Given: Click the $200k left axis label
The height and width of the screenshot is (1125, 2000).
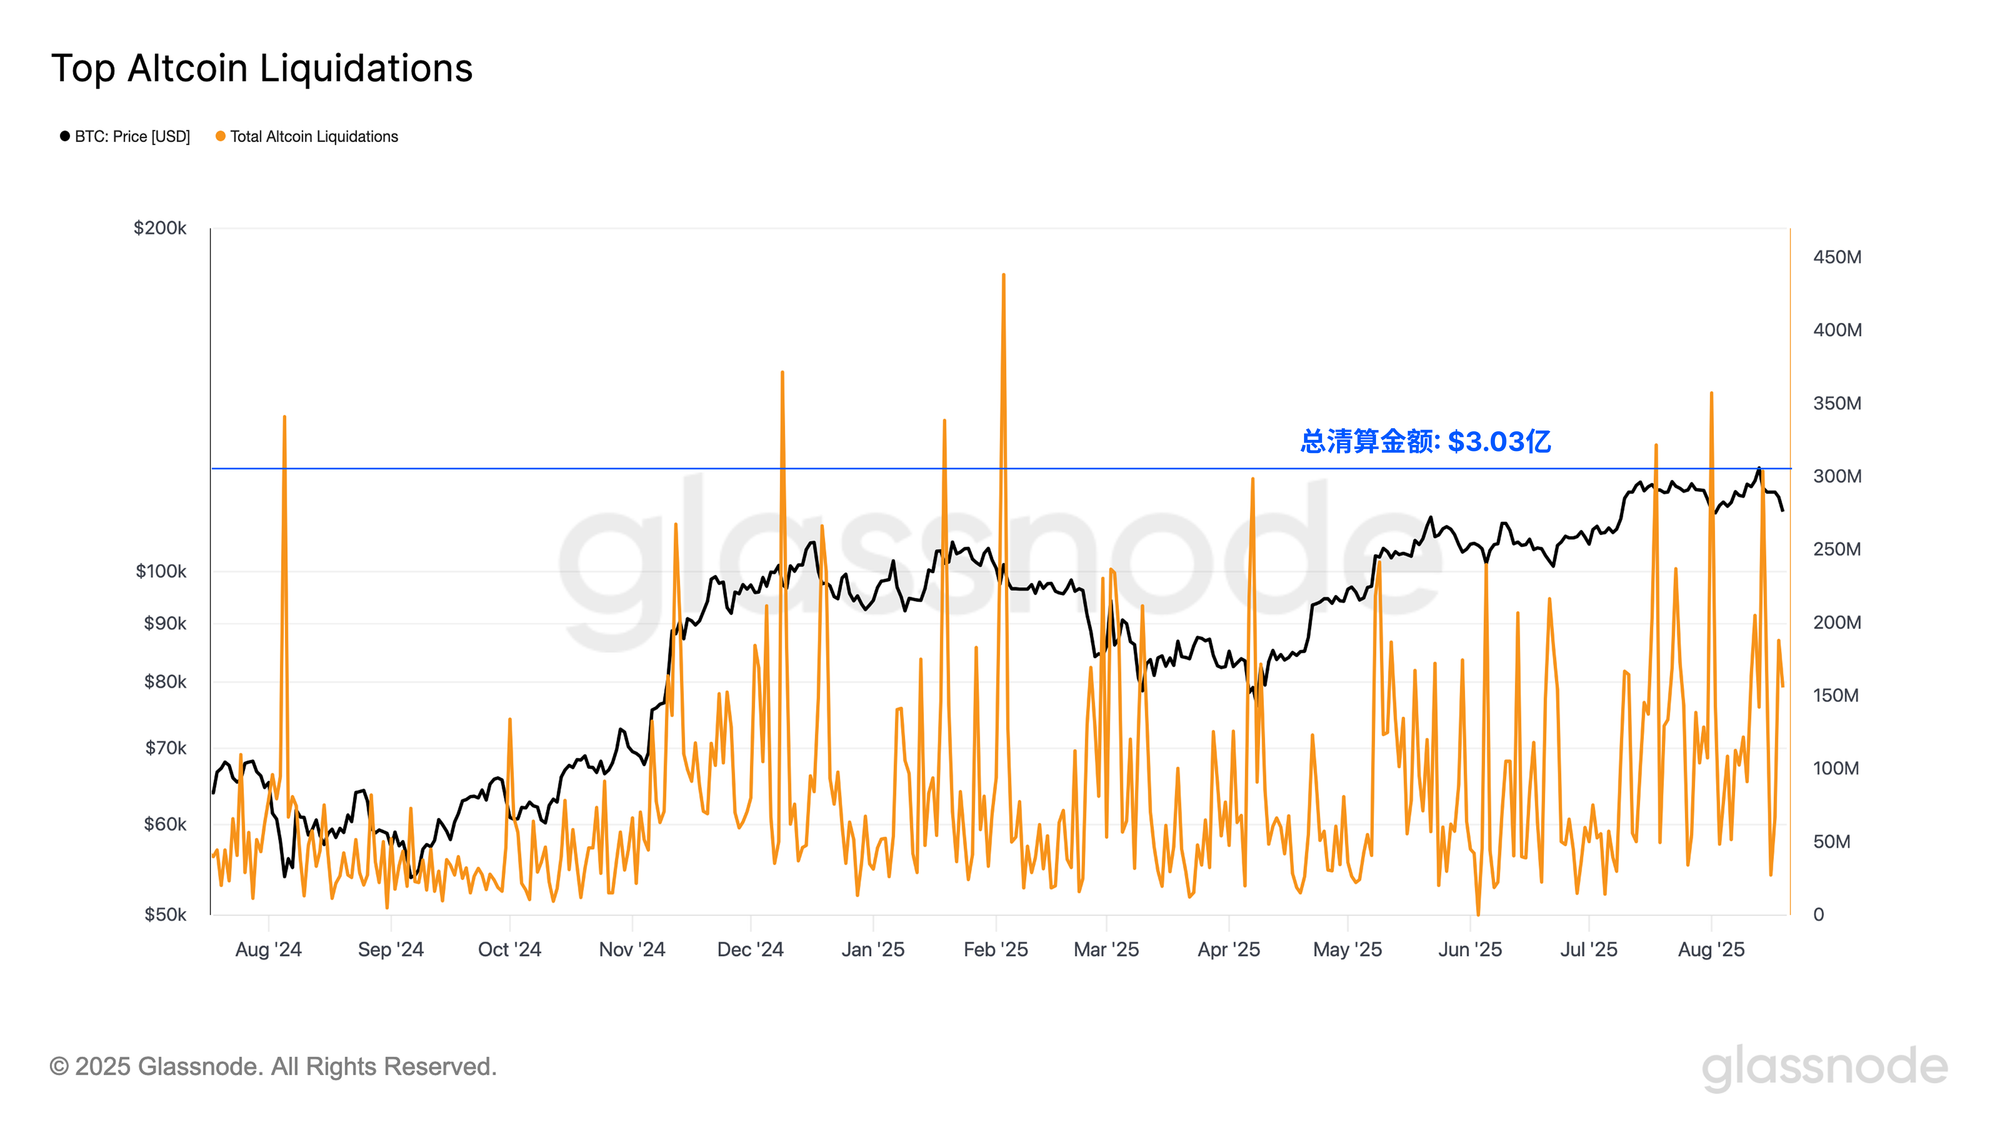Looking at the screenshot, I should point(160,229).
